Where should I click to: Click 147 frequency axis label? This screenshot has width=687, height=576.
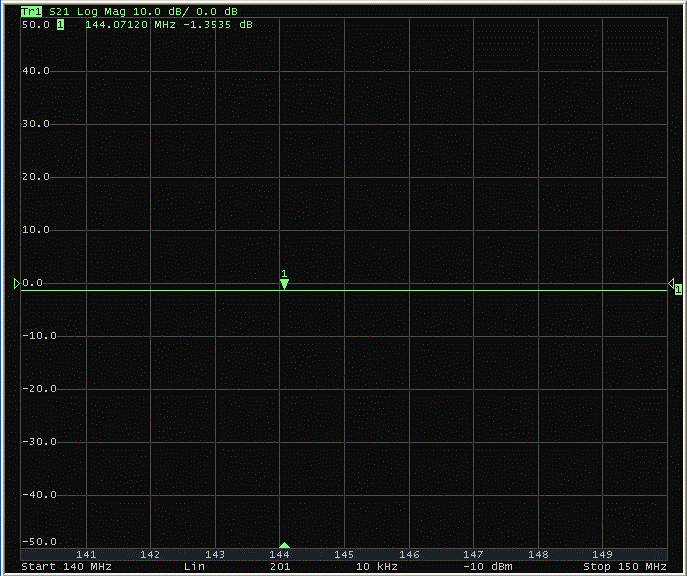point(473,555)
